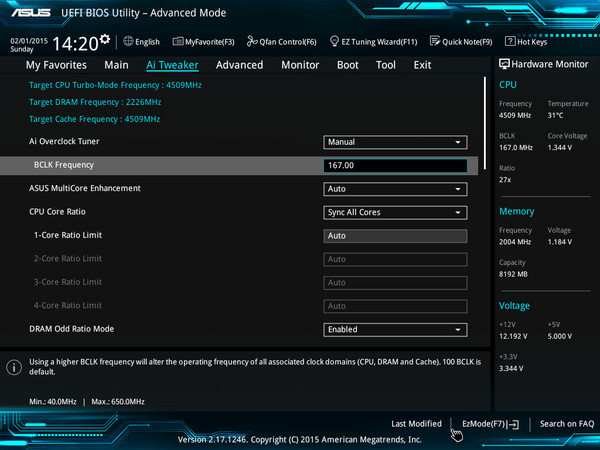Open the Tool tab

pos(386,65)
